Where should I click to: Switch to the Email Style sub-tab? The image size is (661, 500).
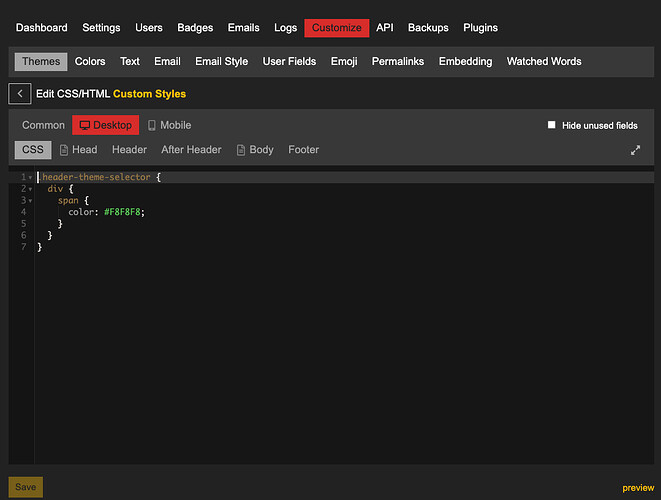(x=222, y=62)
